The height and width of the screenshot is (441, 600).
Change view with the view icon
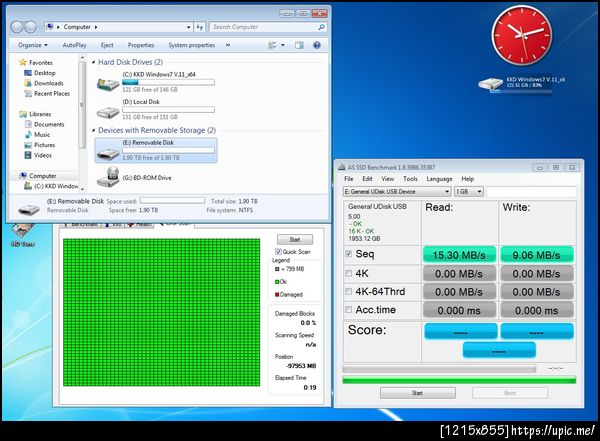(x=272, y=45)
